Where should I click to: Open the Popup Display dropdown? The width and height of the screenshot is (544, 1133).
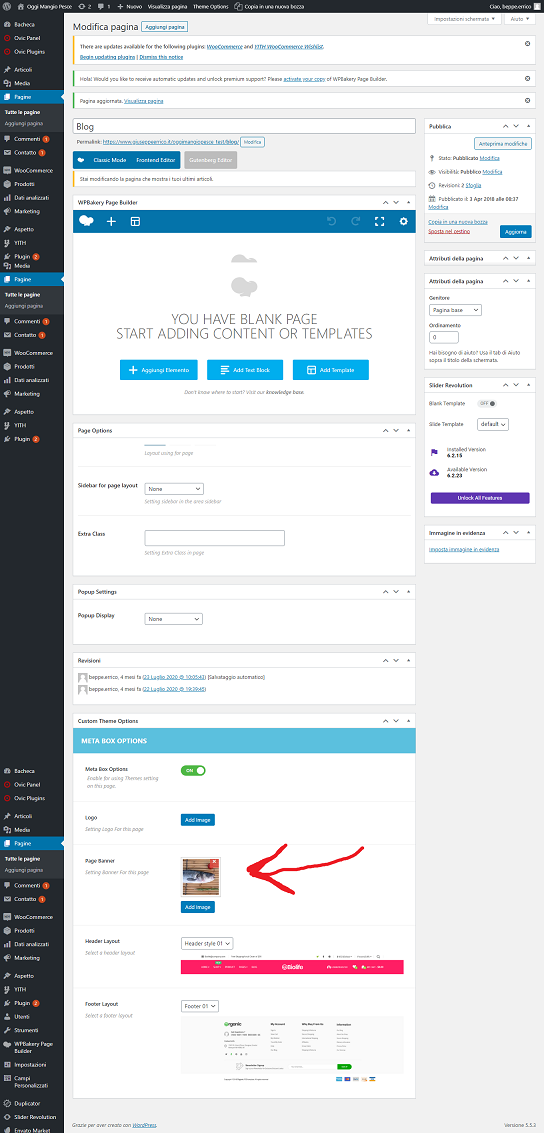tap(173, 619)
